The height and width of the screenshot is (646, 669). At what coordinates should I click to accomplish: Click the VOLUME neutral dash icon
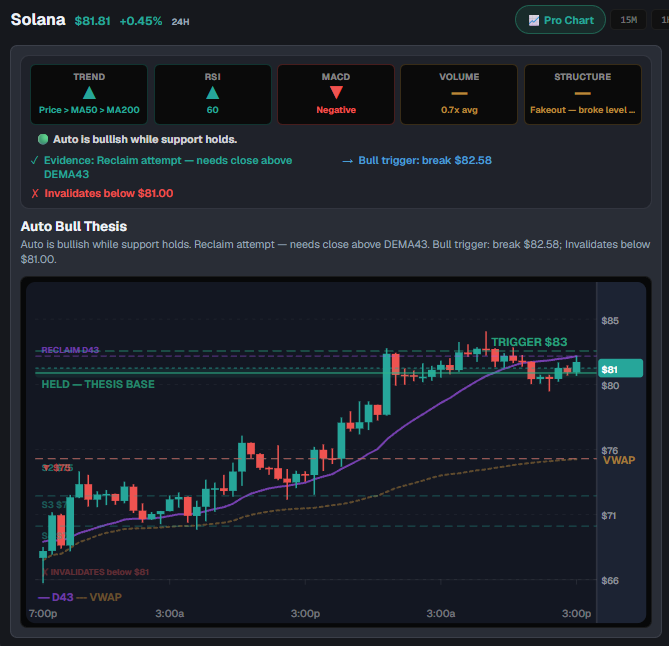(x=459, y=93)
